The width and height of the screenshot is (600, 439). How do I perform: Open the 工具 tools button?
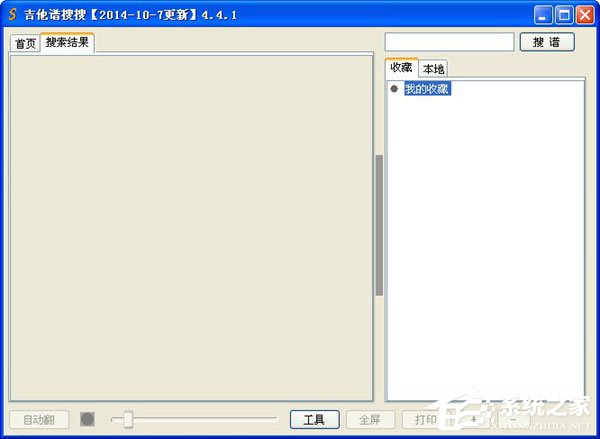coord(314,420)
